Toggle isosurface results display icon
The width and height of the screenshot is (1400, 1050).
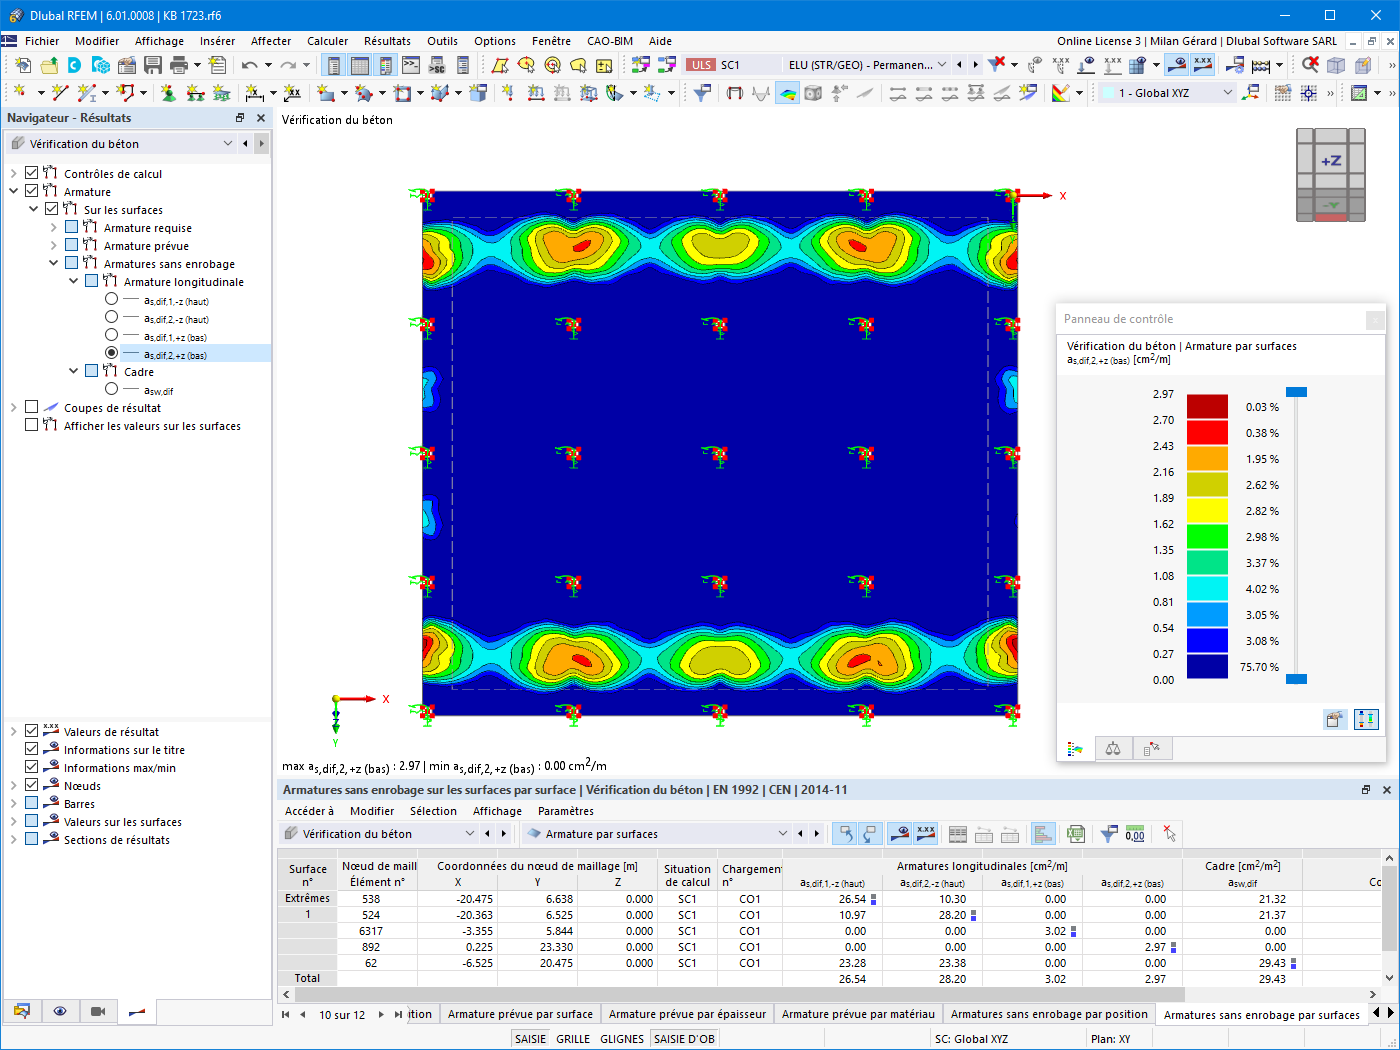(788, 93)
